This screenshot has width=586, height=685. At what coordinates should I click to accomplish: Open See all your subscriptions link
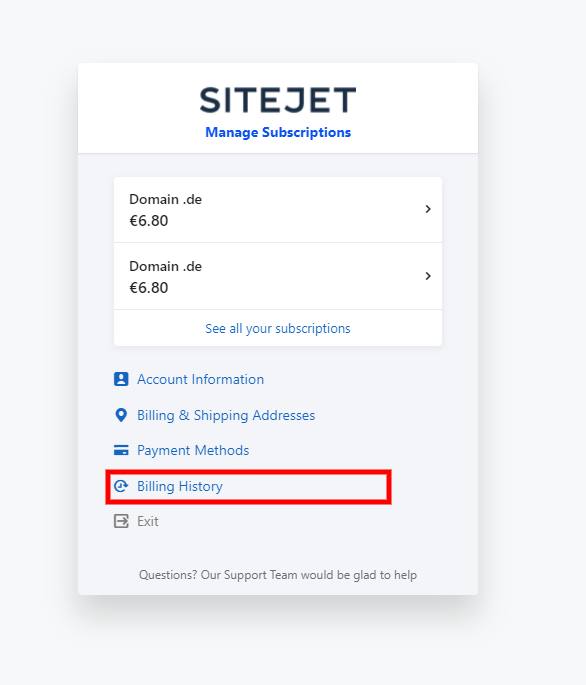tap(278, 329)
